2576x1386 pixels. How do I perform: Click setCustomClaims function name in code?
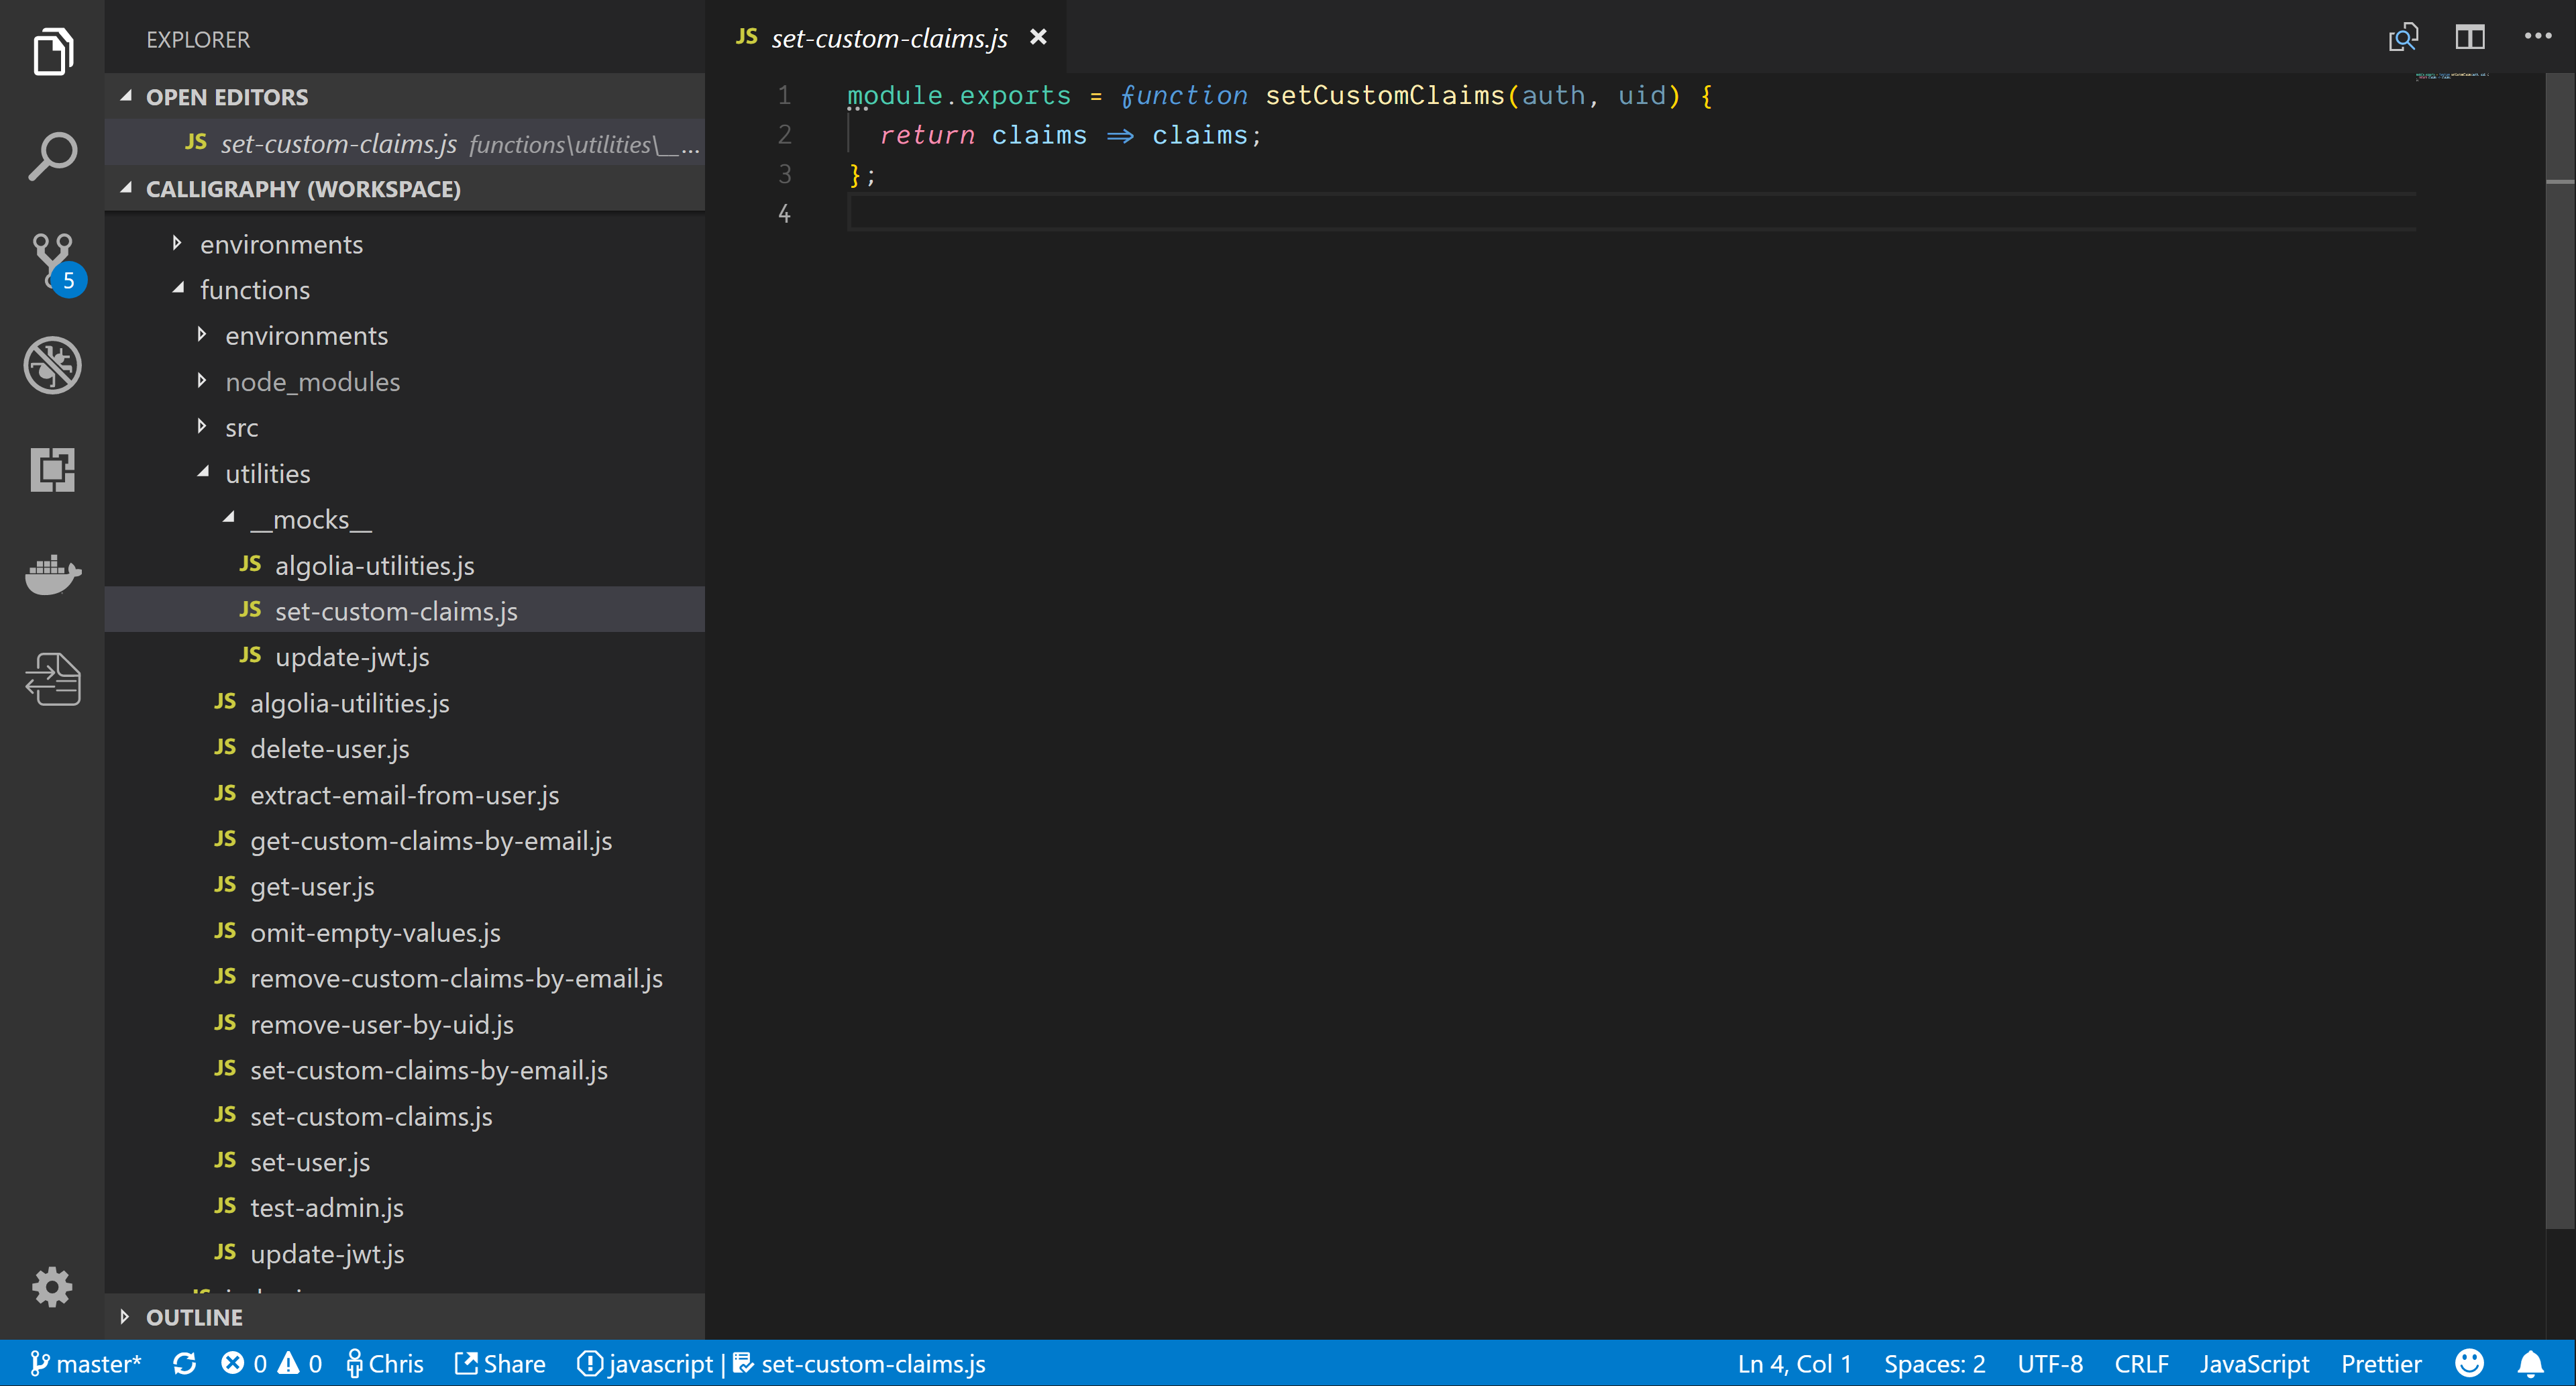1384,95
